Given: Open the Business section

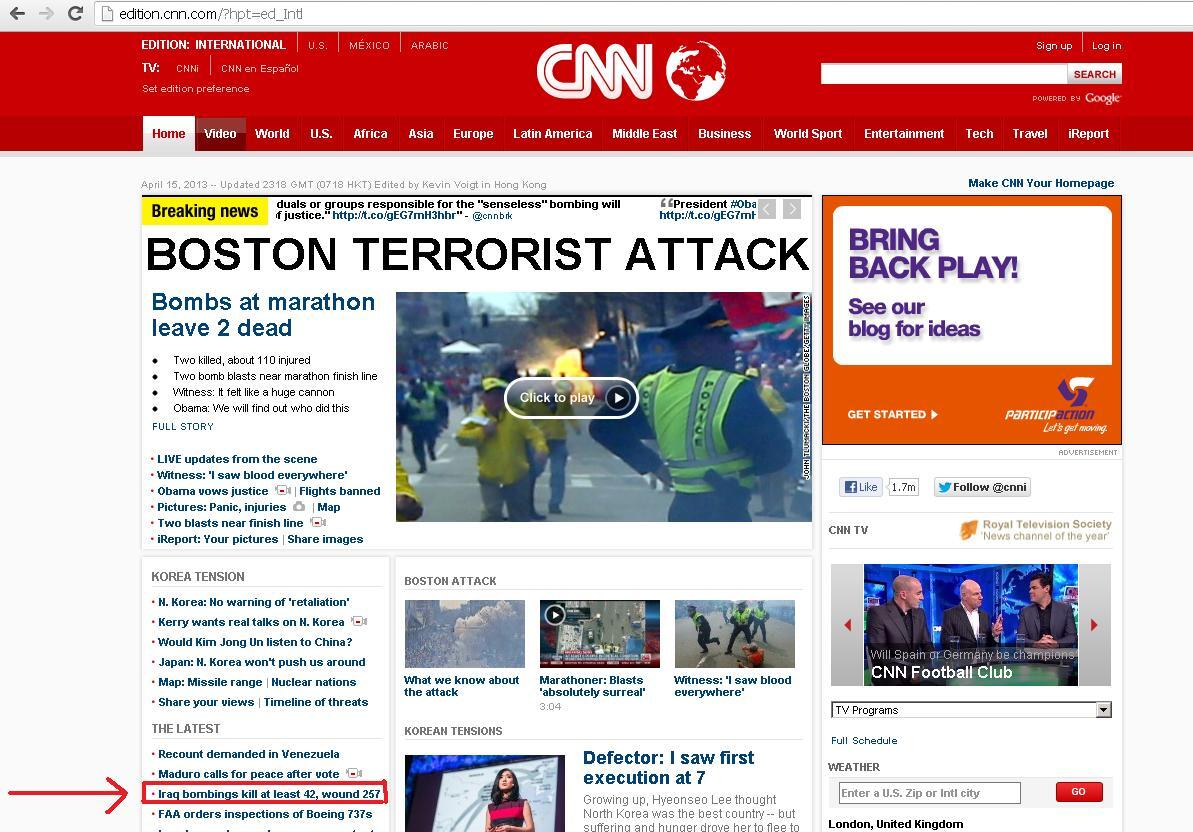Looking at the screenshot, I should pos(724,134).
